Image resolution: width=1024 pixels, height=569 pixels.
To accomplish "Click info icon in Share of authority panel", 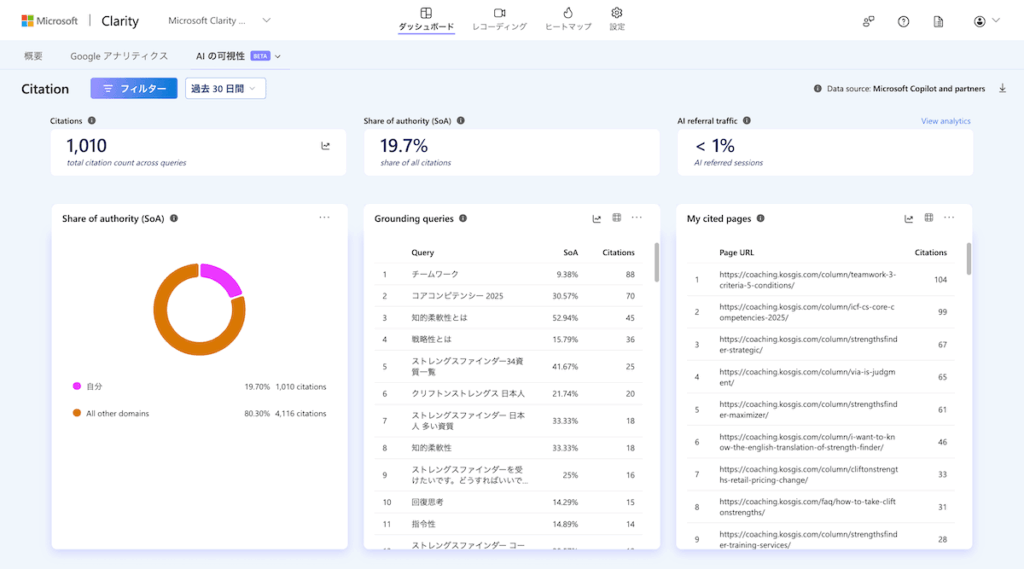I will coord(174,218).
